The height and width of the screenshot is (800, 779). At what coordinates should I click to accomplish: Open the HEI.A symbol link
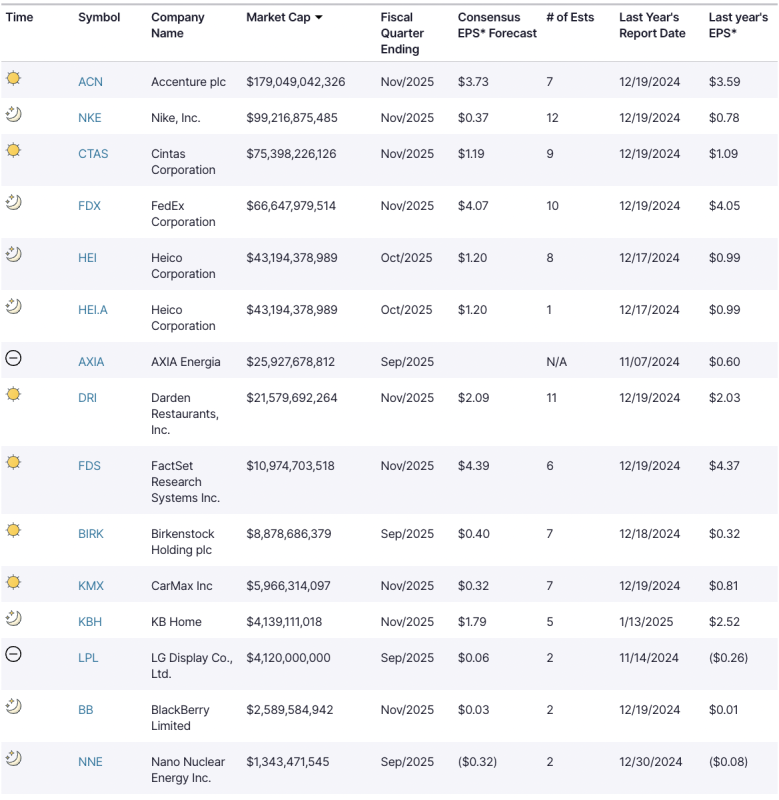pyautogui.click(x=93, y=310)
